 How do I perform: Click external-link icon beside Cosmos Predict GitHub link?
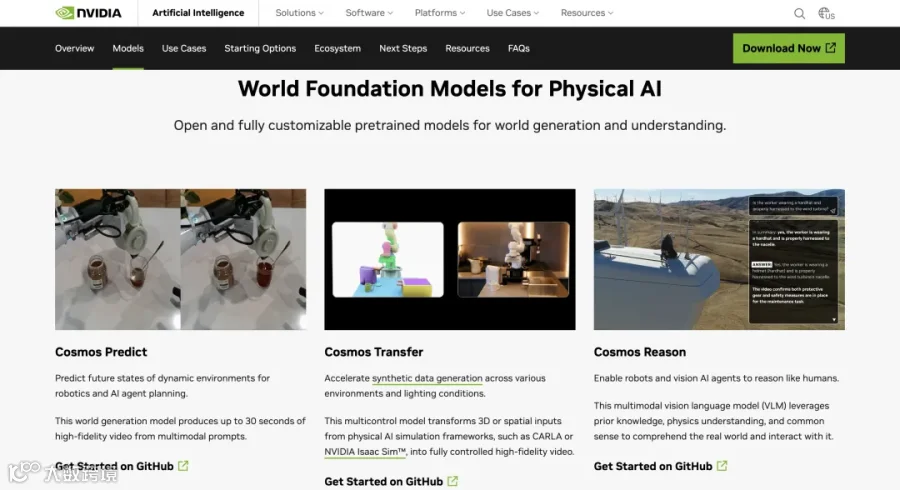coord(183,466)
